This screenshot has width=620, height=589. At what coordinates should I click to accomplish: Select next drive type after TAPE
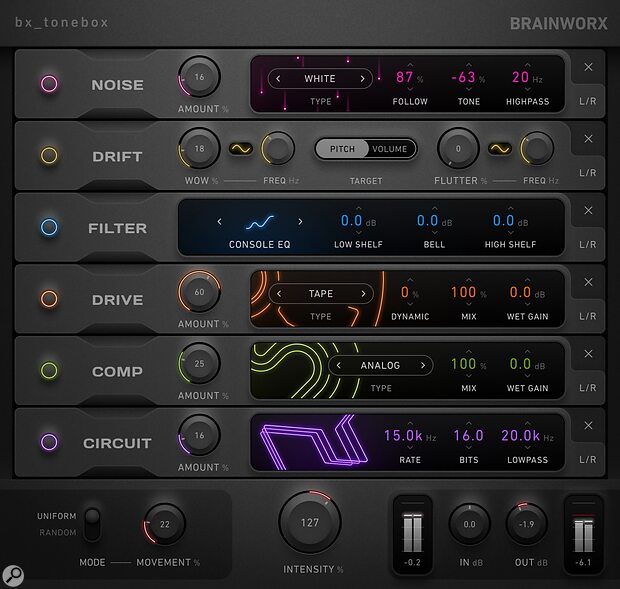click(363, 294)
